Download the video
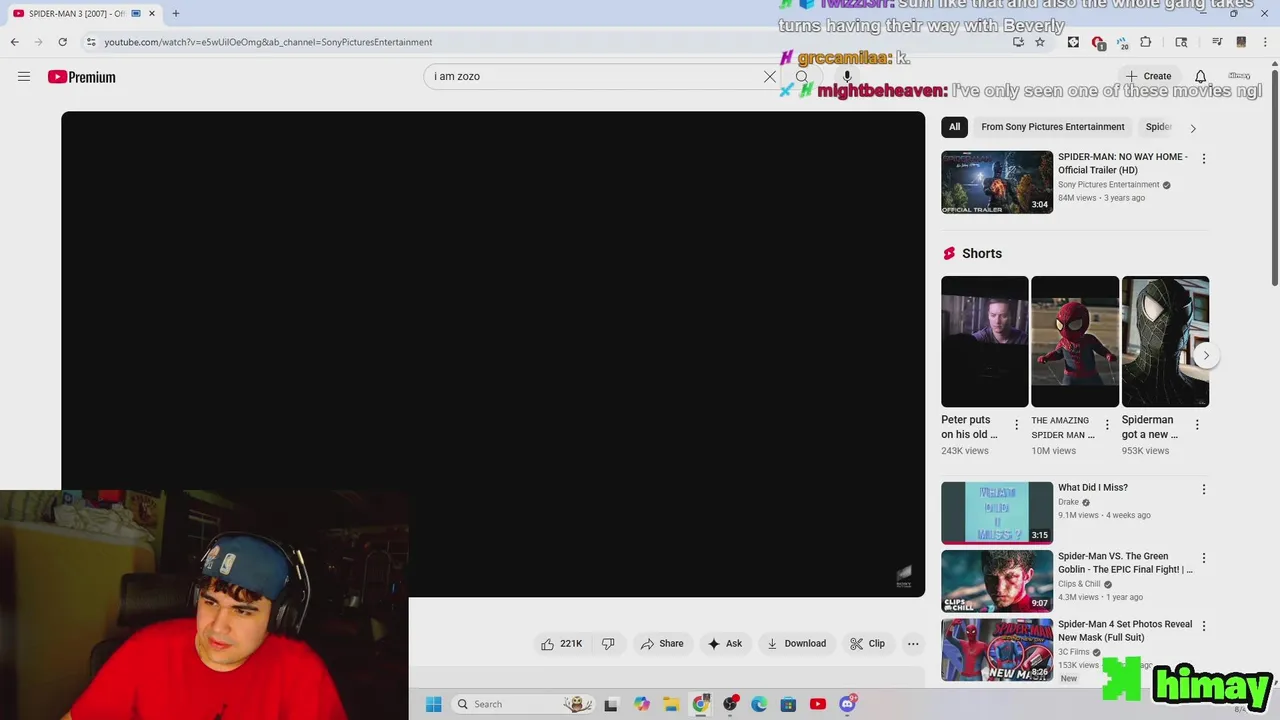Image resolution: width=1280 pixels, height=720 pixels. [796, 644]
